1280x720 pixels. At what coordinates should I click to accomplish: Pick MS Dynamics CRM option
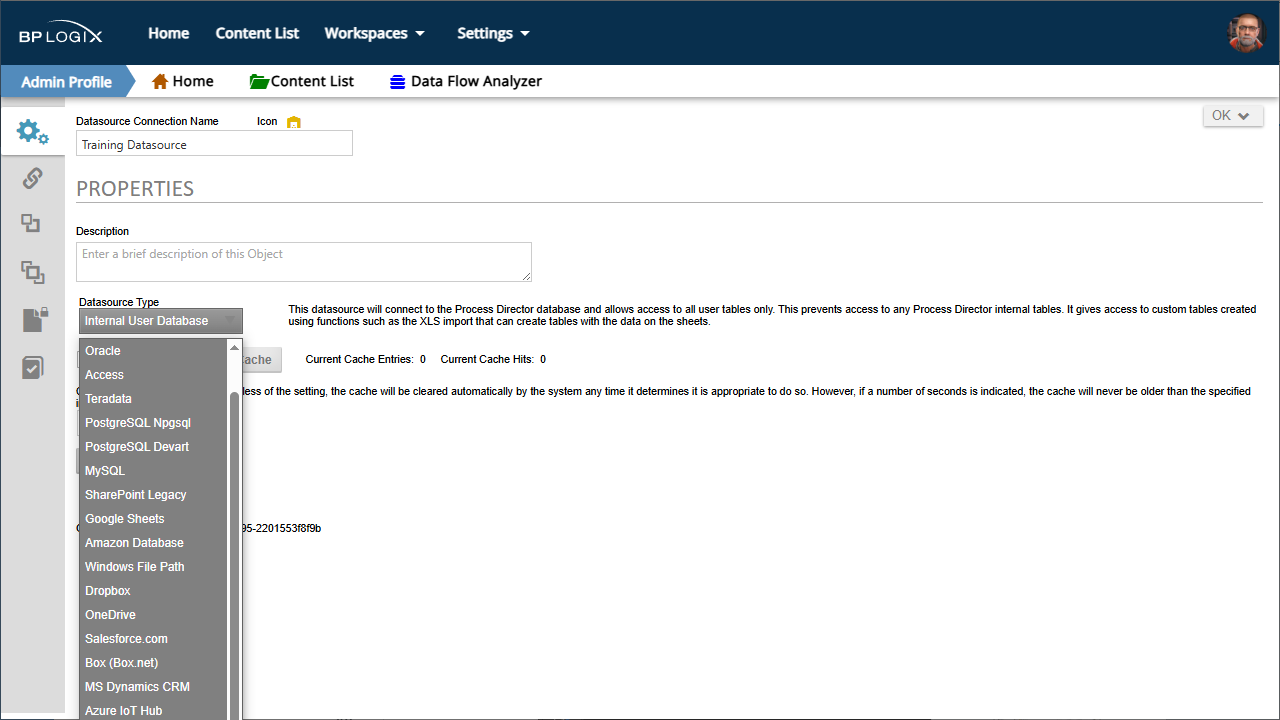(154, 687)
